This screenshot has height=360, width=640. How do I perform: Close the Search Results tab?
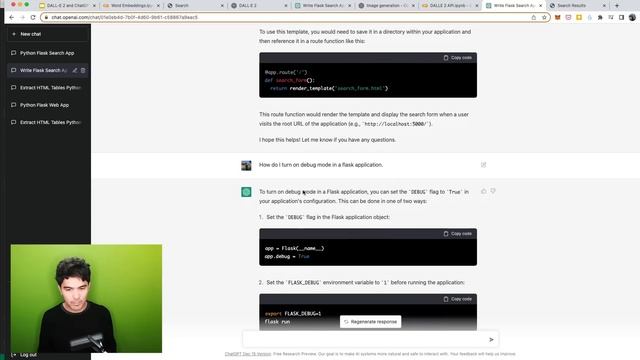[604, 6]
